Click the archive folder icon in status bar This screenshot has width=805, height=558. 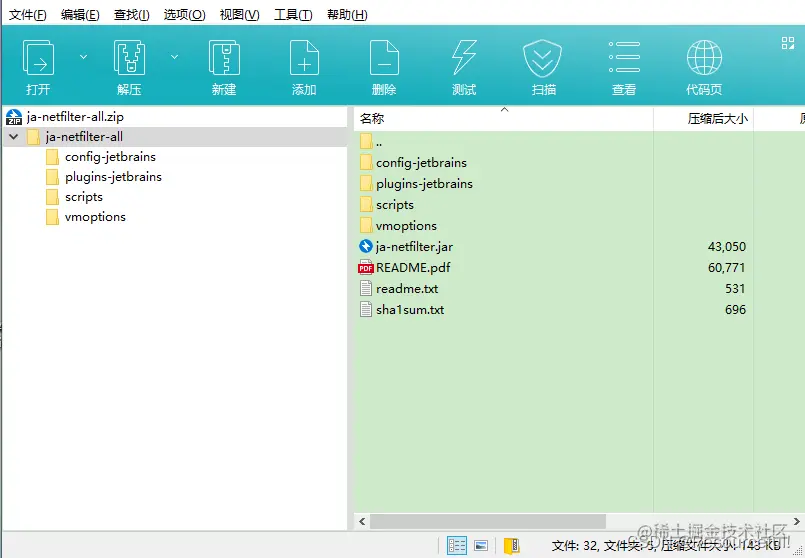[512, 546]
